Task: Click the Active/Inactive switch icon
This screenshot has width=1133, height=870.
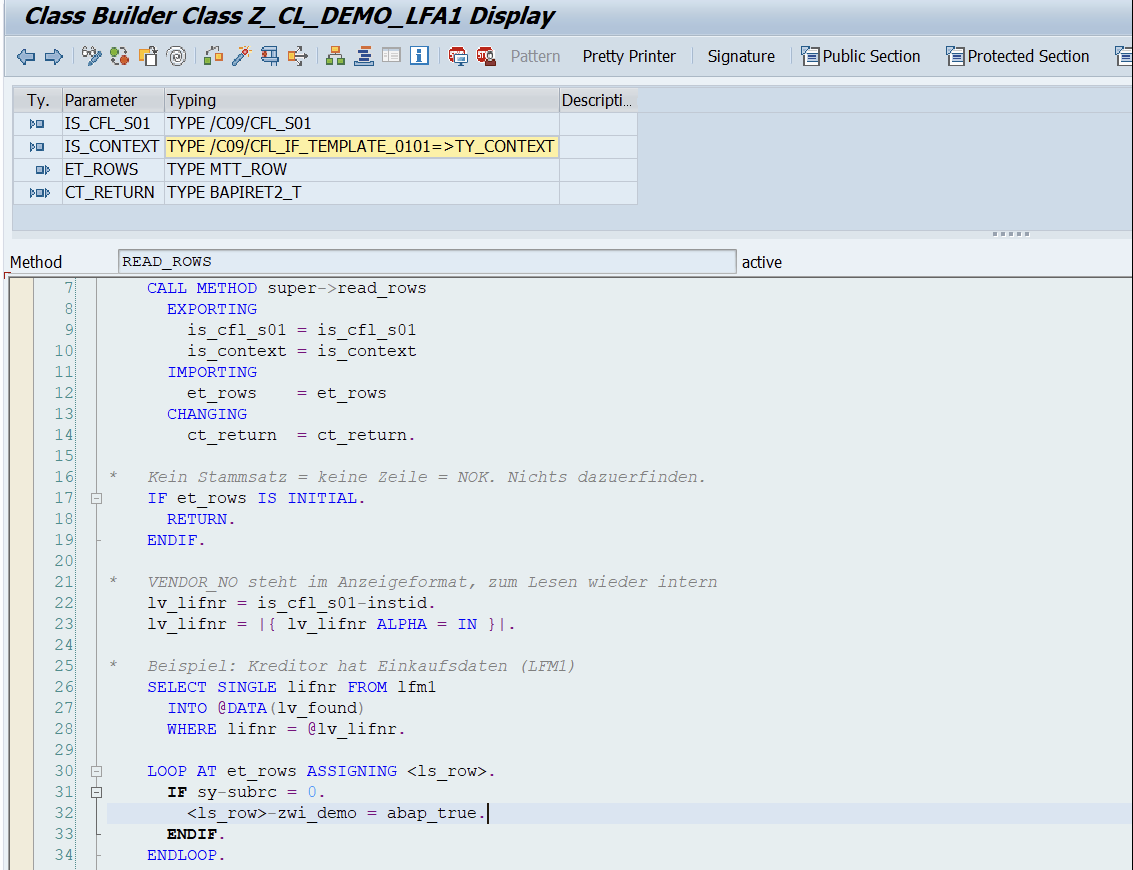Action: point(120,56)
